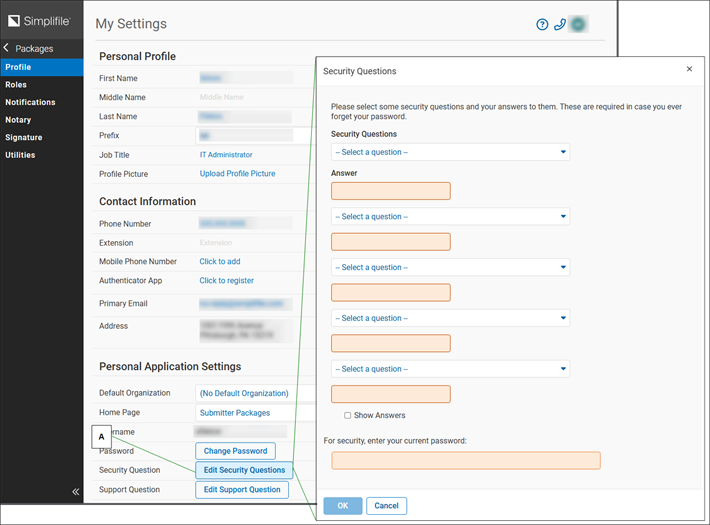Click the help question mark icon
Screen dimensions: 710x525
point(543,25)
